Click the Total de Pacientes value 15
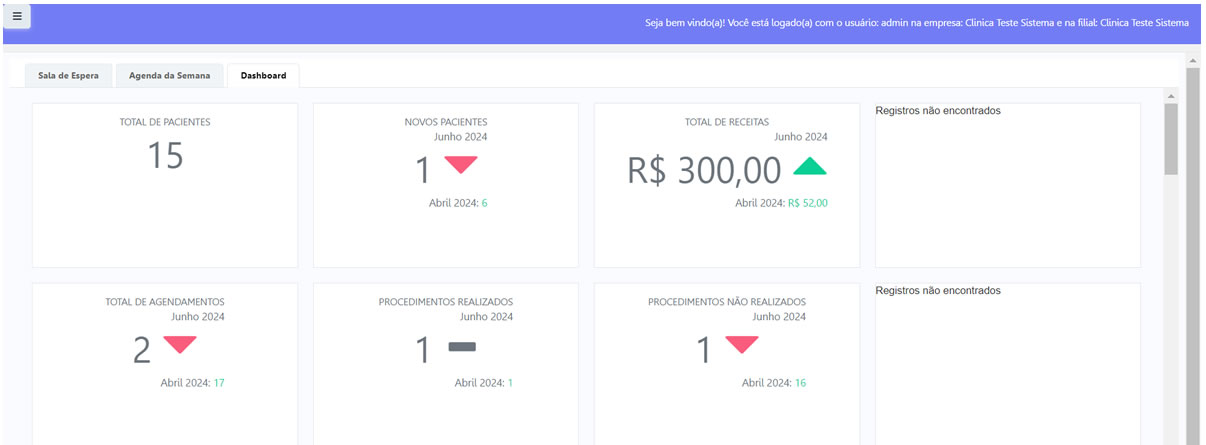The image size is (1206, 445). tap(166, 156)
